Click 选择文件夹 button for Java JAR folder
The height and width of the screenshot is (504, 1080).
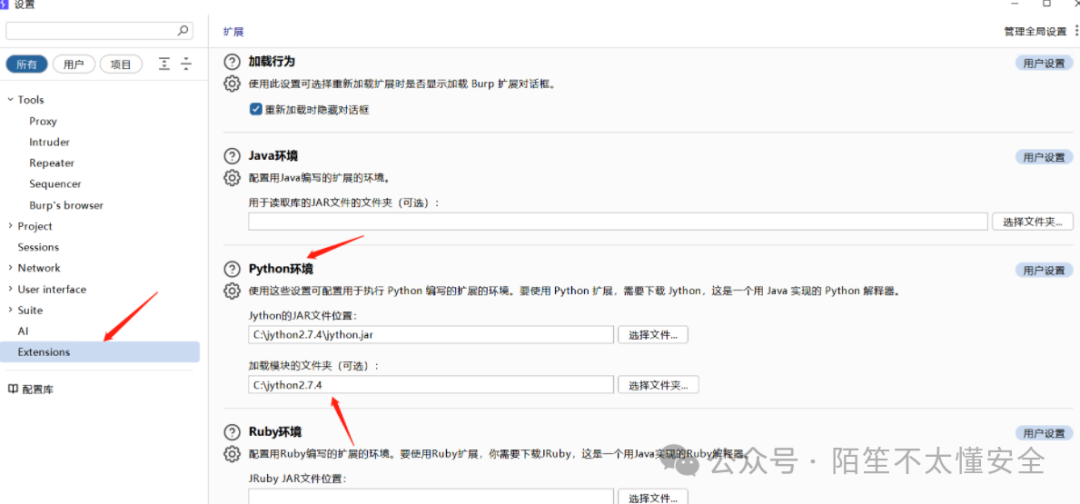(1032, 222)
